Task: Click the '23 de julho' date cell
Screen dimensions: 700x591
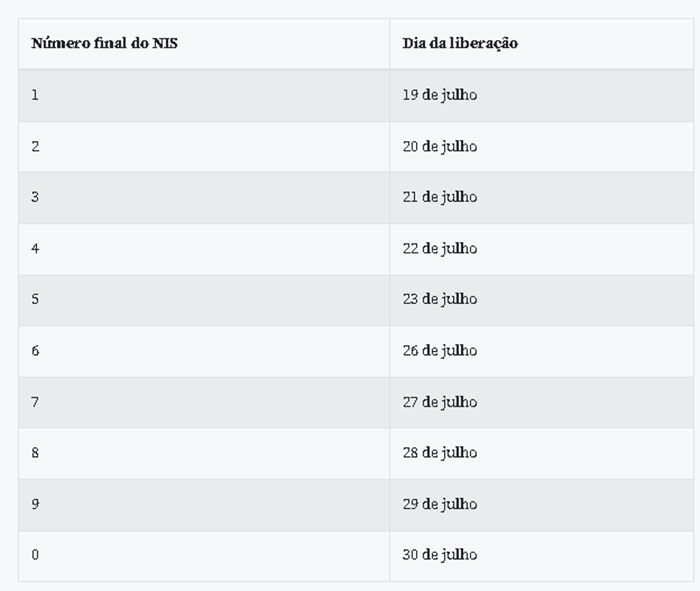Action: [x=440, y=299]
